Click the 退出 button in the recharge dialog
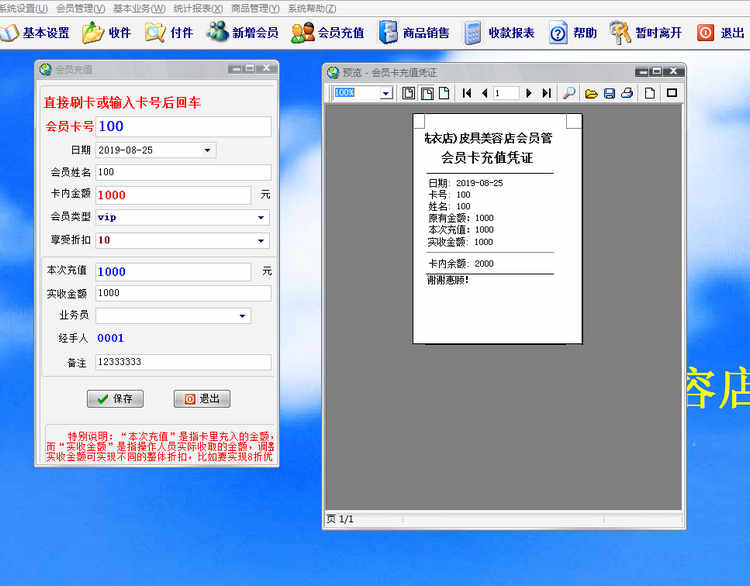Viewport: 750px width, 586px height. point(202,399)
